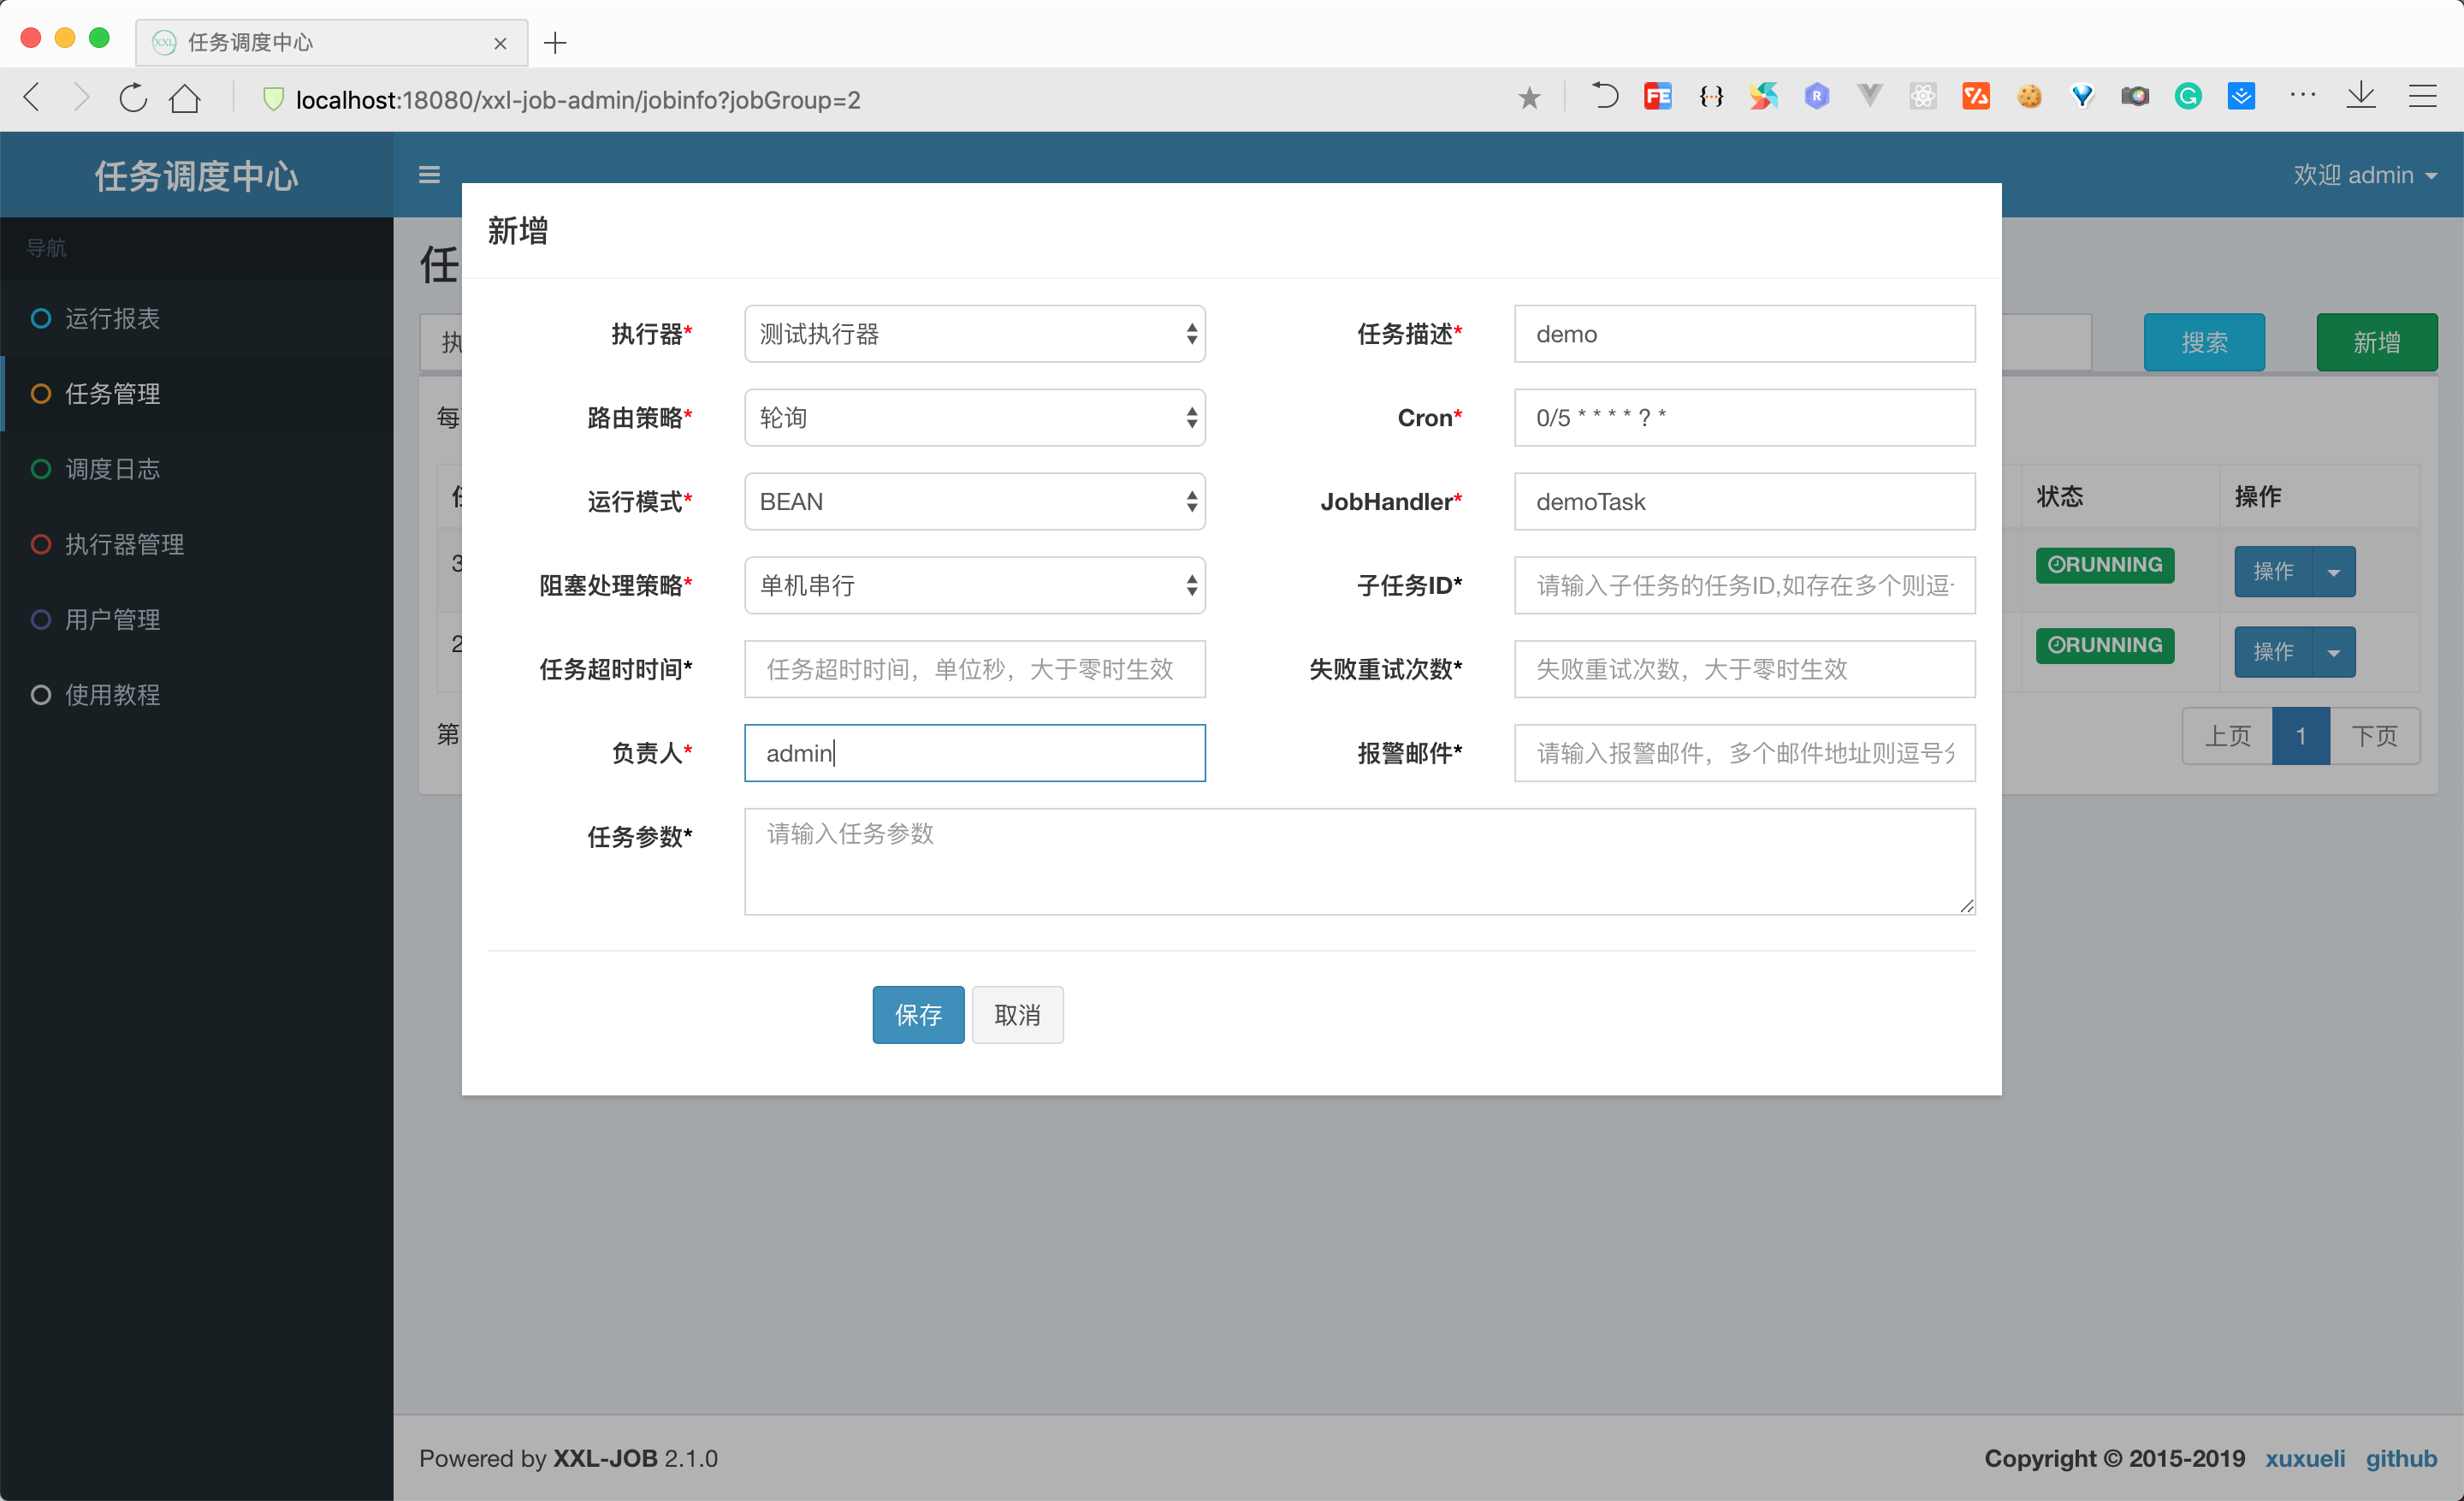Focus the JobHandler field containing demoTask
Viewport: 2464px width, 1501px height.
[x=1744, y=502]
